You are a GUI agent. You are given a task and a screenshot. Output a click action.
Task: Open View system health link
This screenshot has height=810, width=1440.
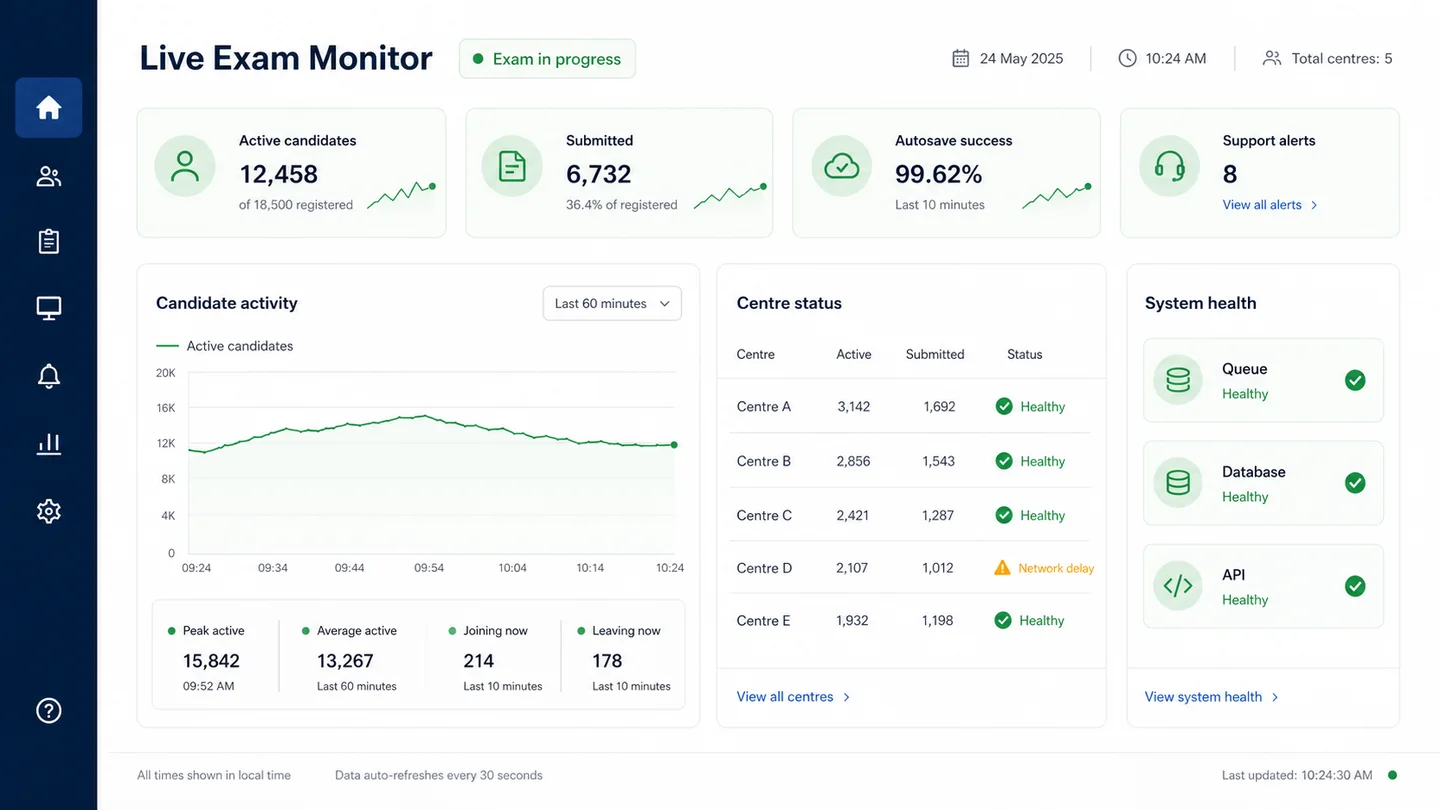tap(1203, 697)
